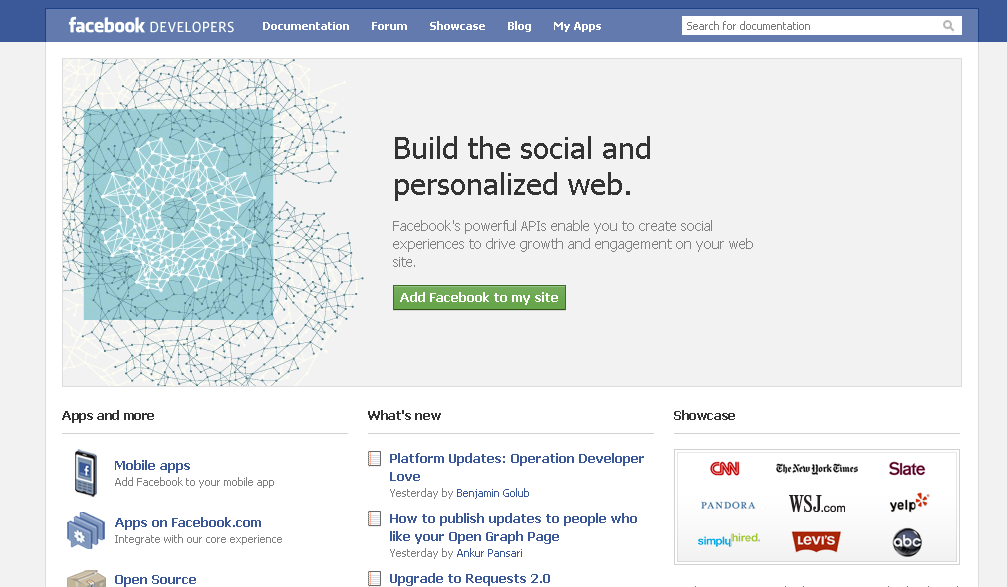Open the Mobile apps link
This screenshot has width=1007, height=587.
click(x=152, y=465)
